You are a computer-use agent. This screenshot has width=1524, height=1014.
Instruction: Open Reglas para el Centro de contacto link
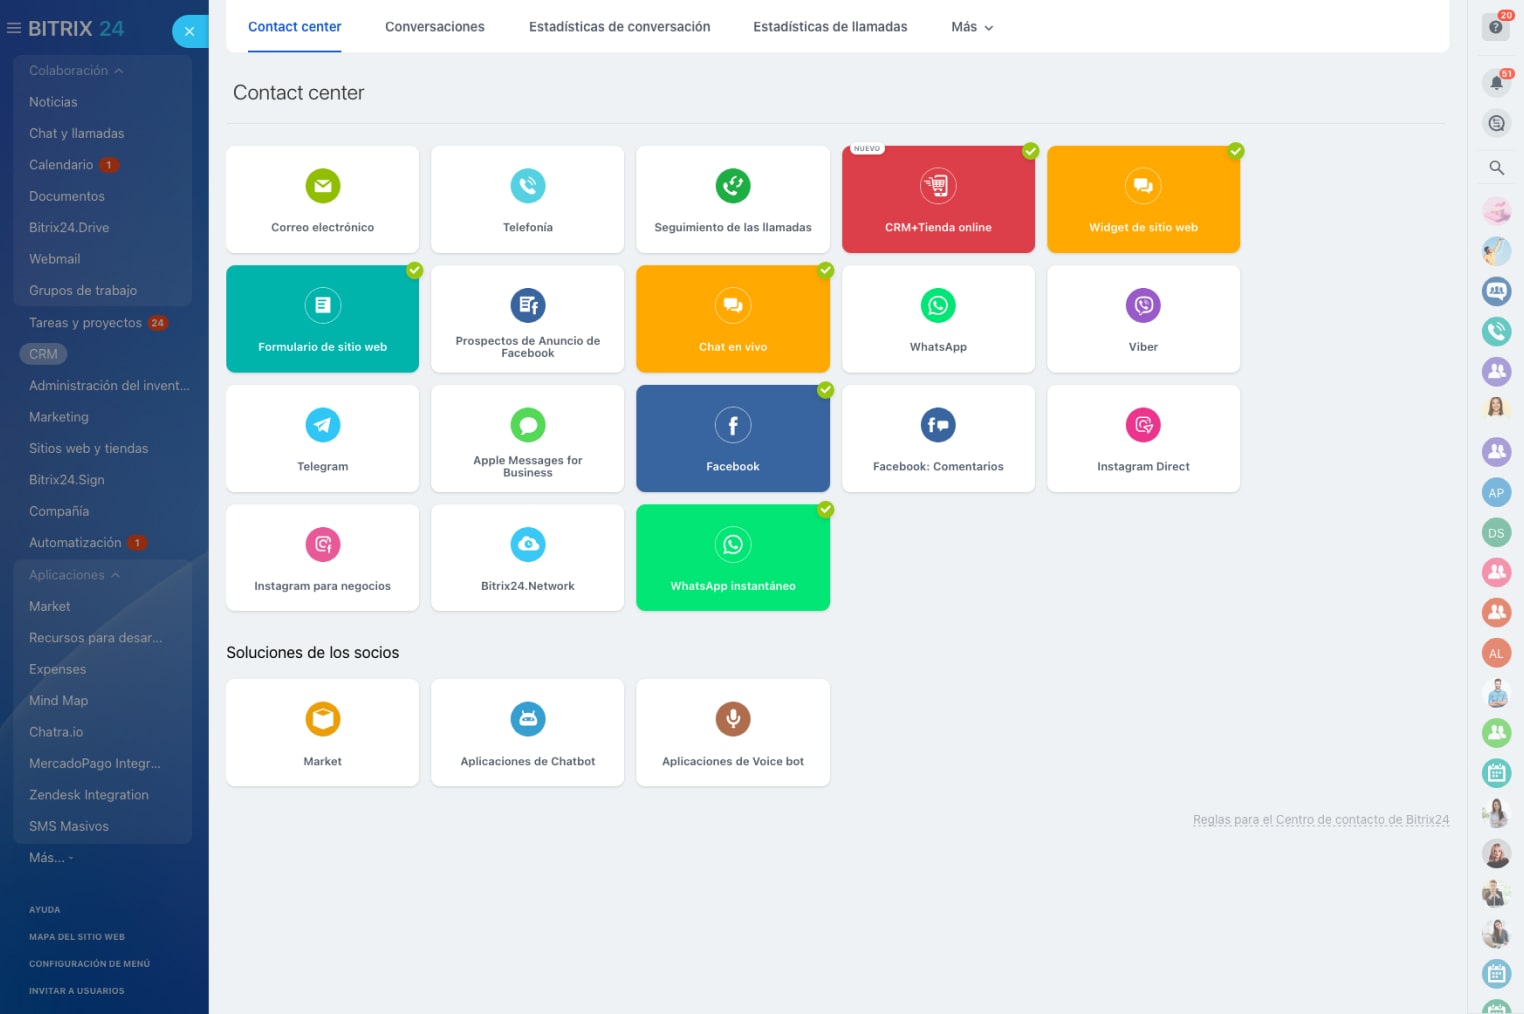1320,820
